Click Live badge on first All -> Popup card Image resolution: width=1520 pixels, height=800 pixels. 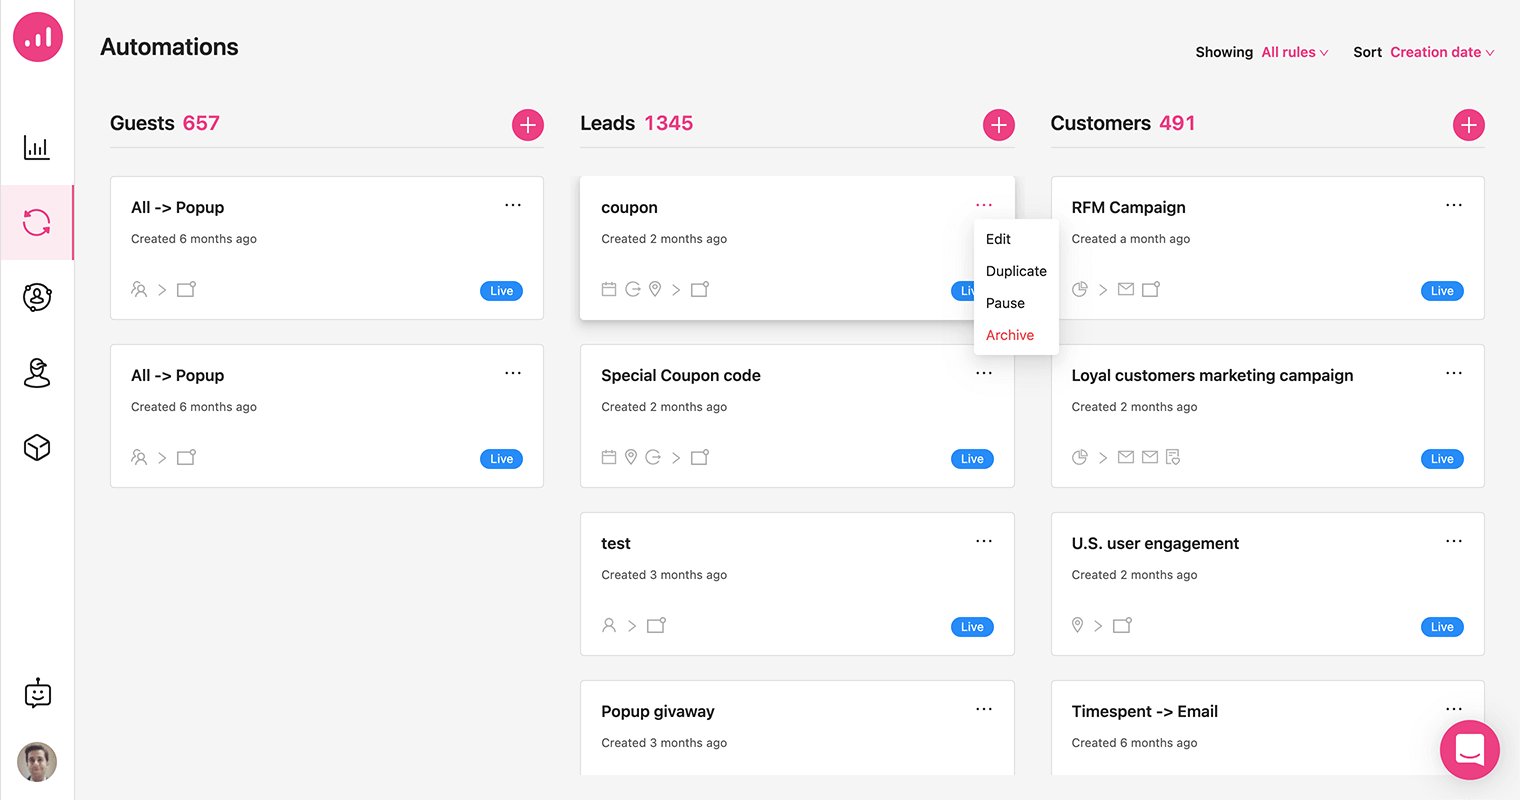pos(502,291)
